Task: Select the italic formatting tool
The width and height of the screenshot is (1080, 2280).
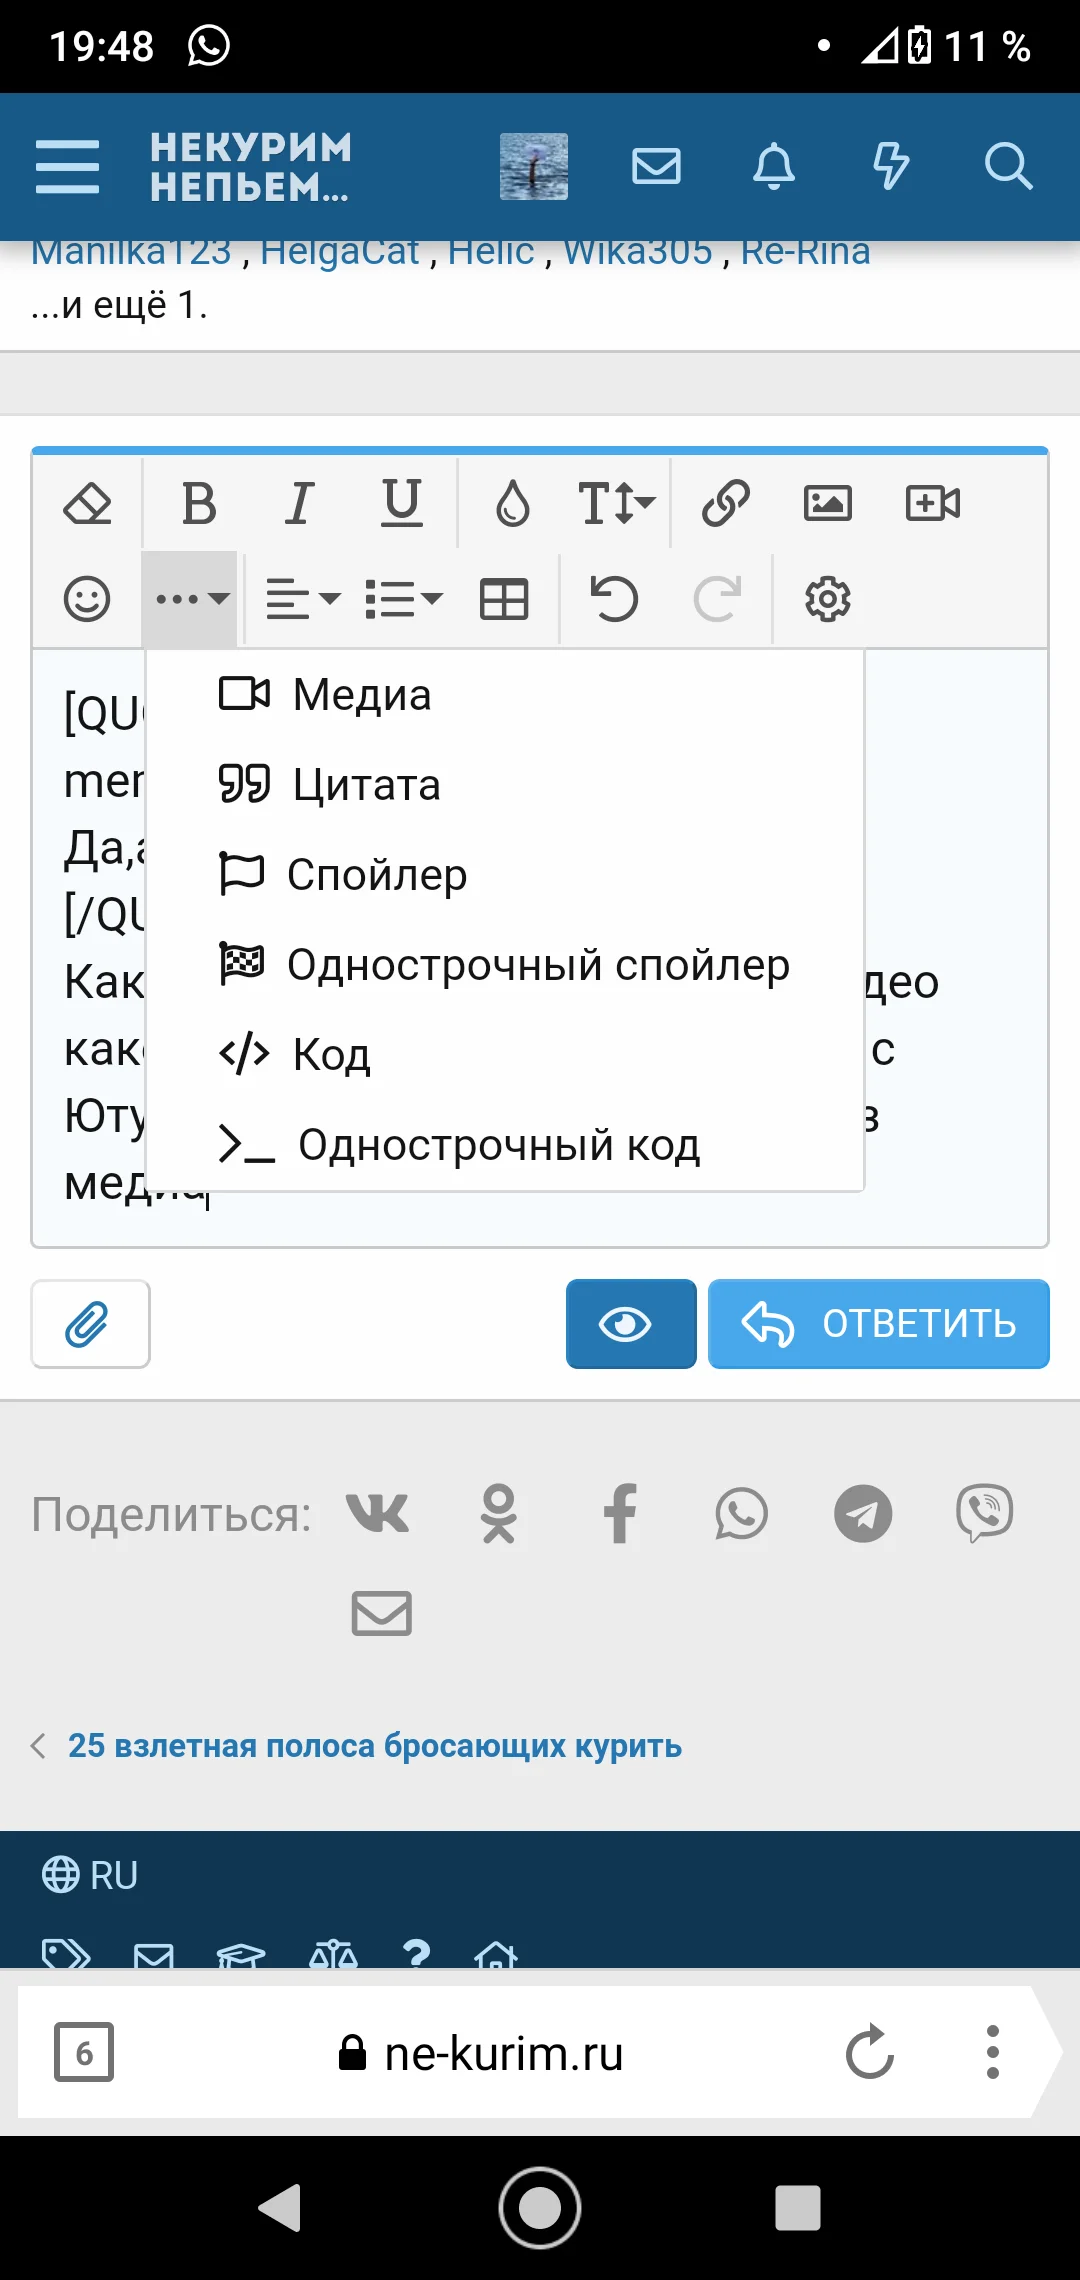Action: tap(299, 503)
